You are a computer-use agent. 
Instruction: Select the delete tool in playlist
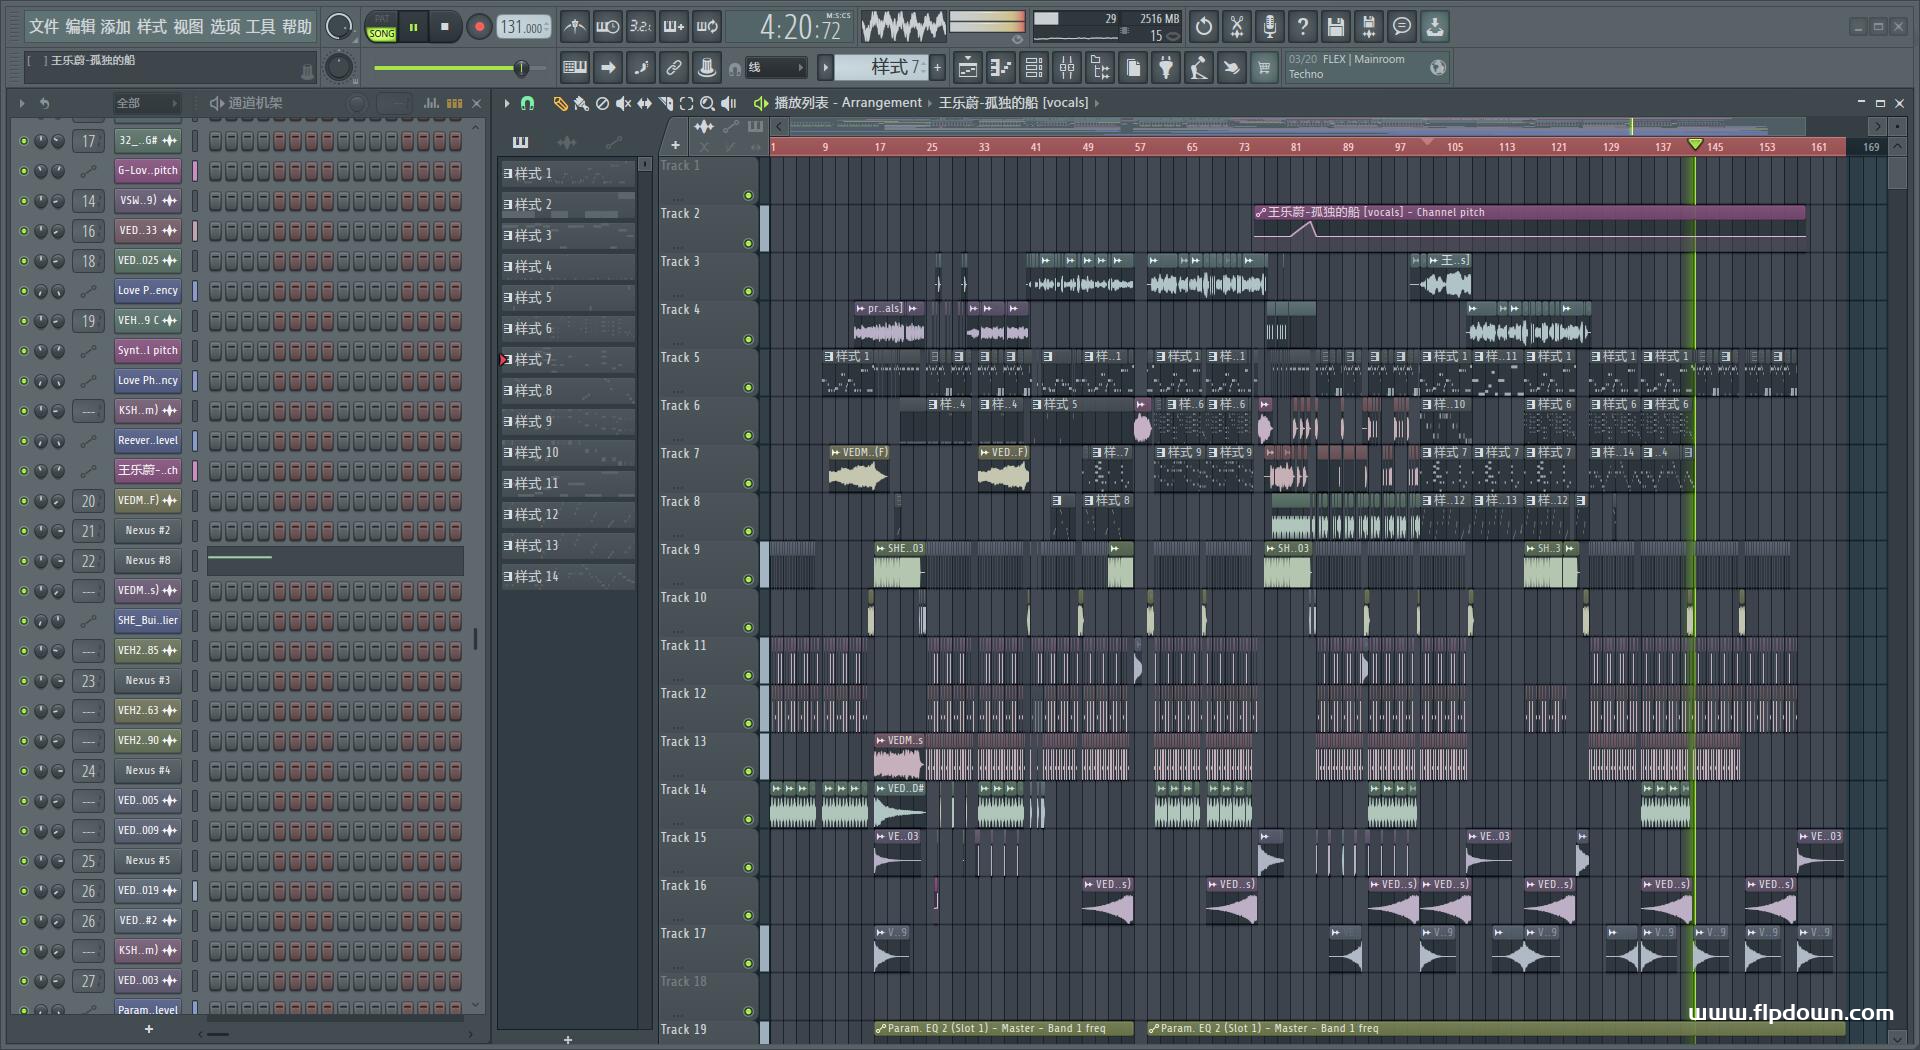click(602, 103)
